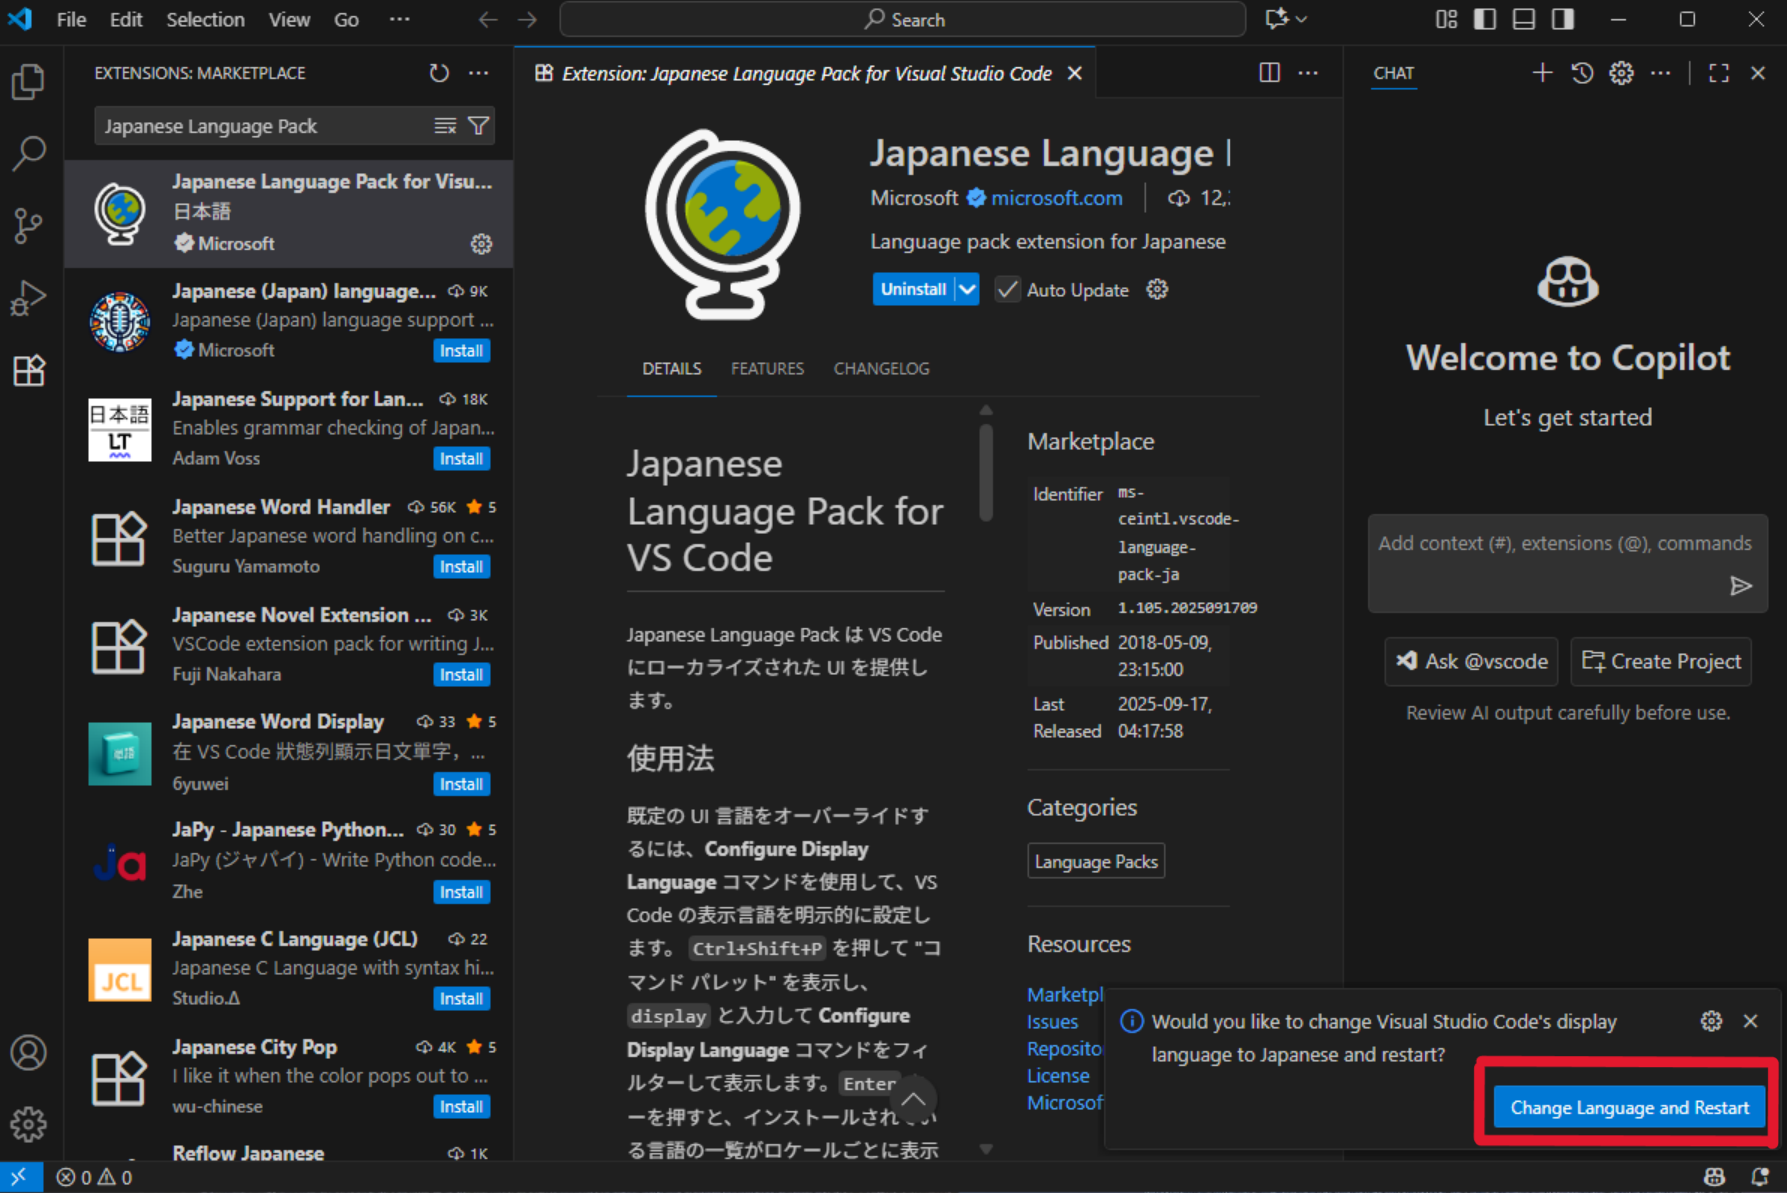Toggle the bottom panel layout button
Image resolution: width=1787 pixels, height=1193 pixels.
(1524, 19)
